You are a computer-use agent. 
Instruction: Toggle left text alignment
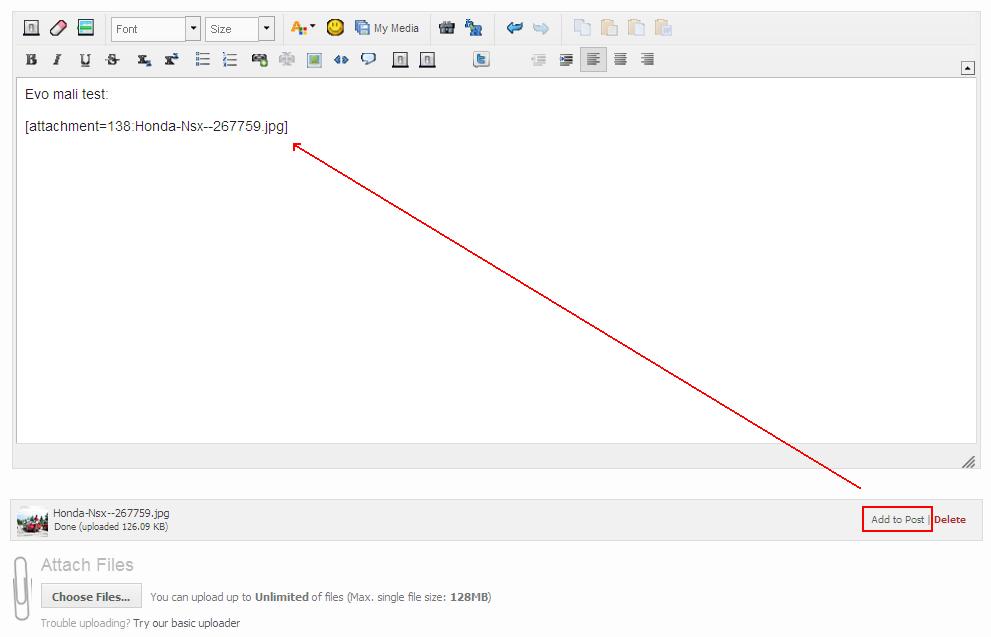click(593, 60)
